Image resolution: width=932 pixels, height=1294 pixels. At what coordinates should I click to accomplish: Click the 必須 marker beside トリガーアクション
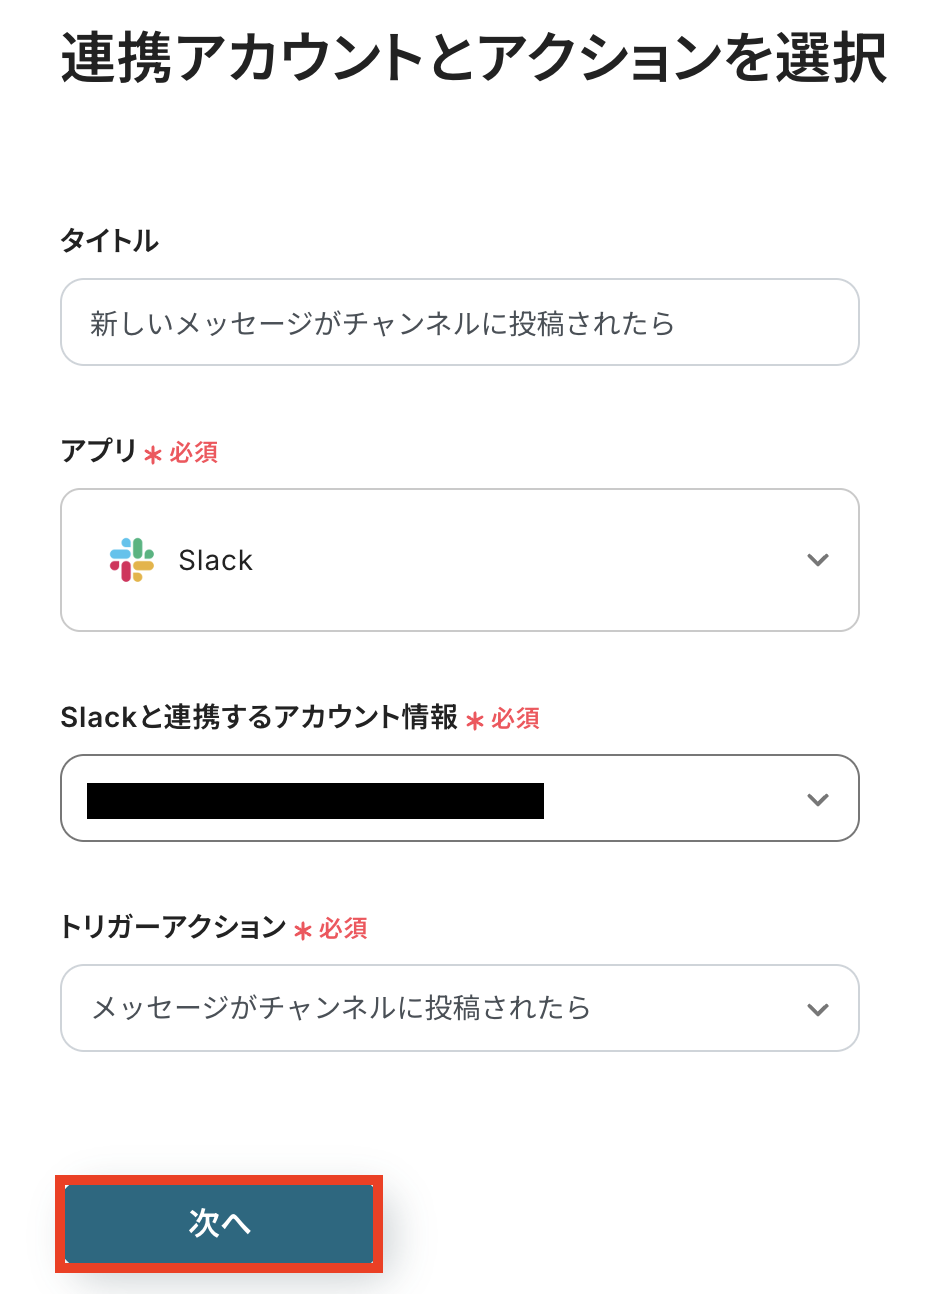coord(343,929)
